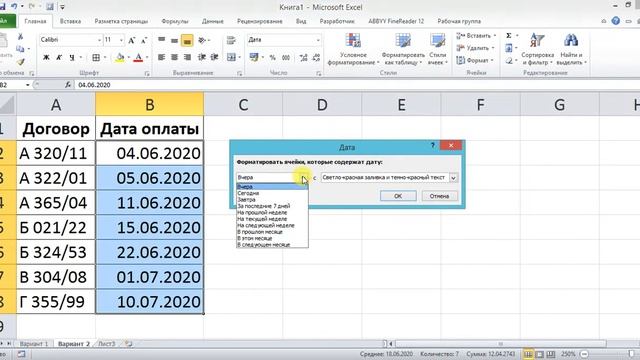Click the Fill down icon in Редактирование
Image resolution: width=640 pixels, height=360 pixels.
click(509, 48)
